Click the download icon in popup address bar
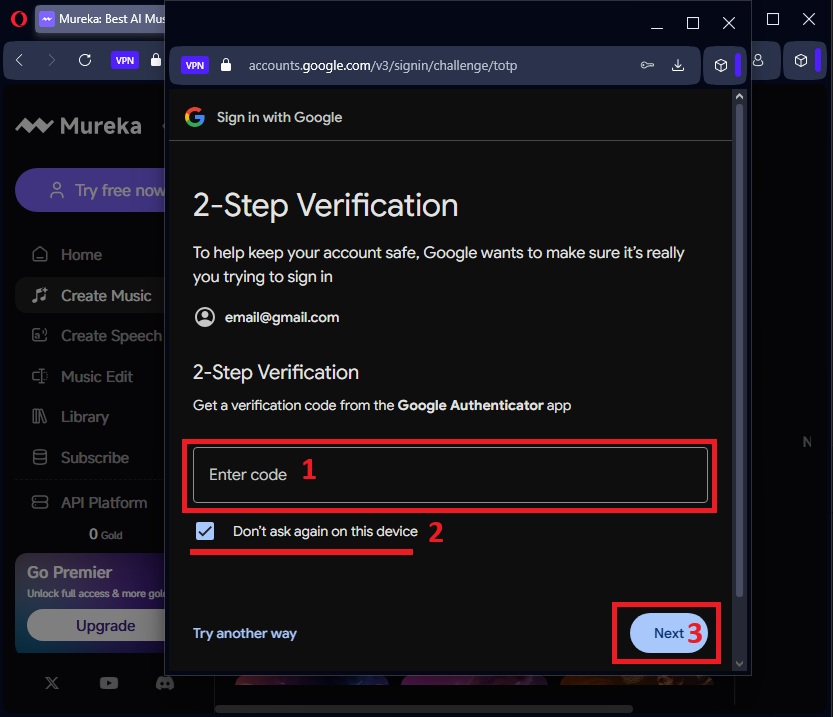Screen dimensions: 833x717 click(678, 65)
